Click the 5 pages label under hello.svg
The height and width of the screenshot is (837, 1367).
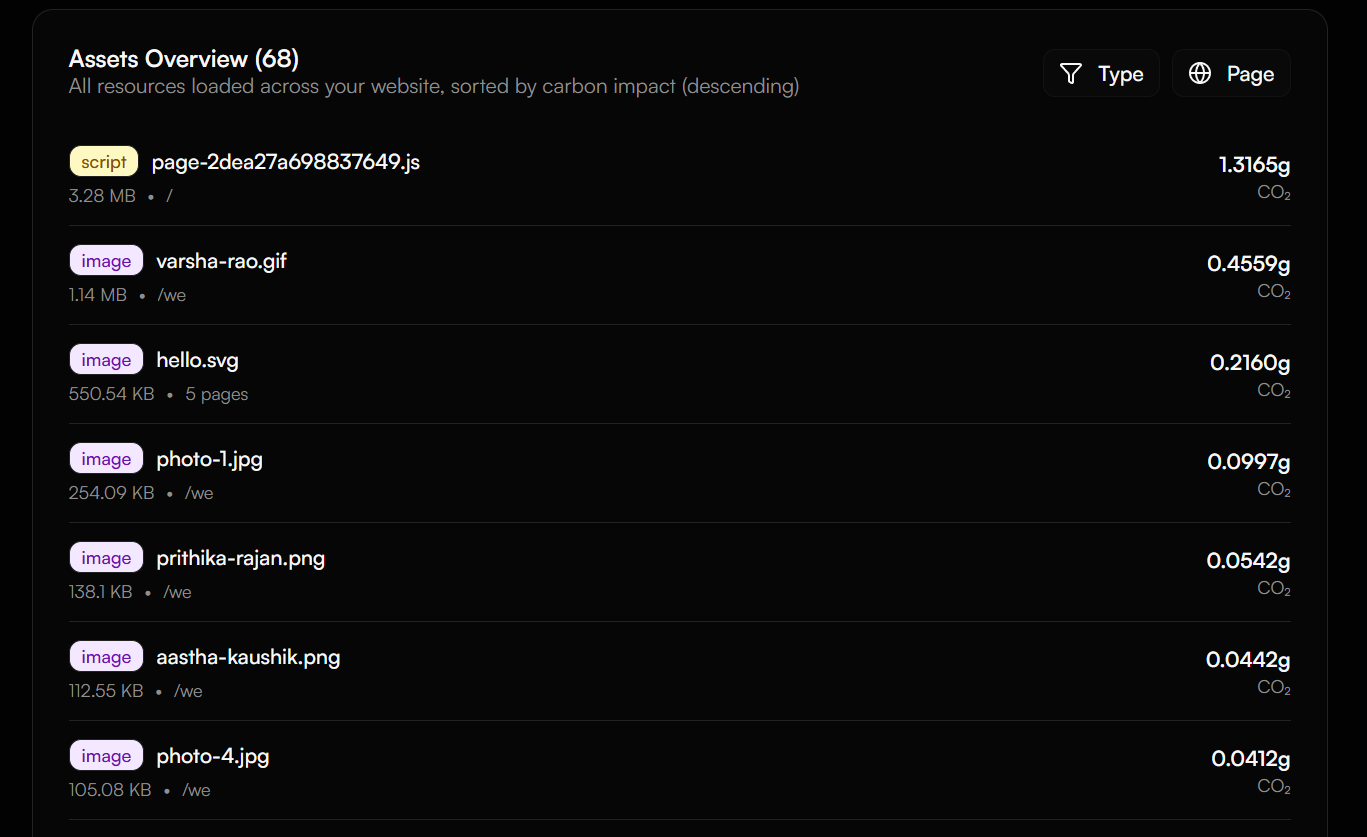(217, 394)
